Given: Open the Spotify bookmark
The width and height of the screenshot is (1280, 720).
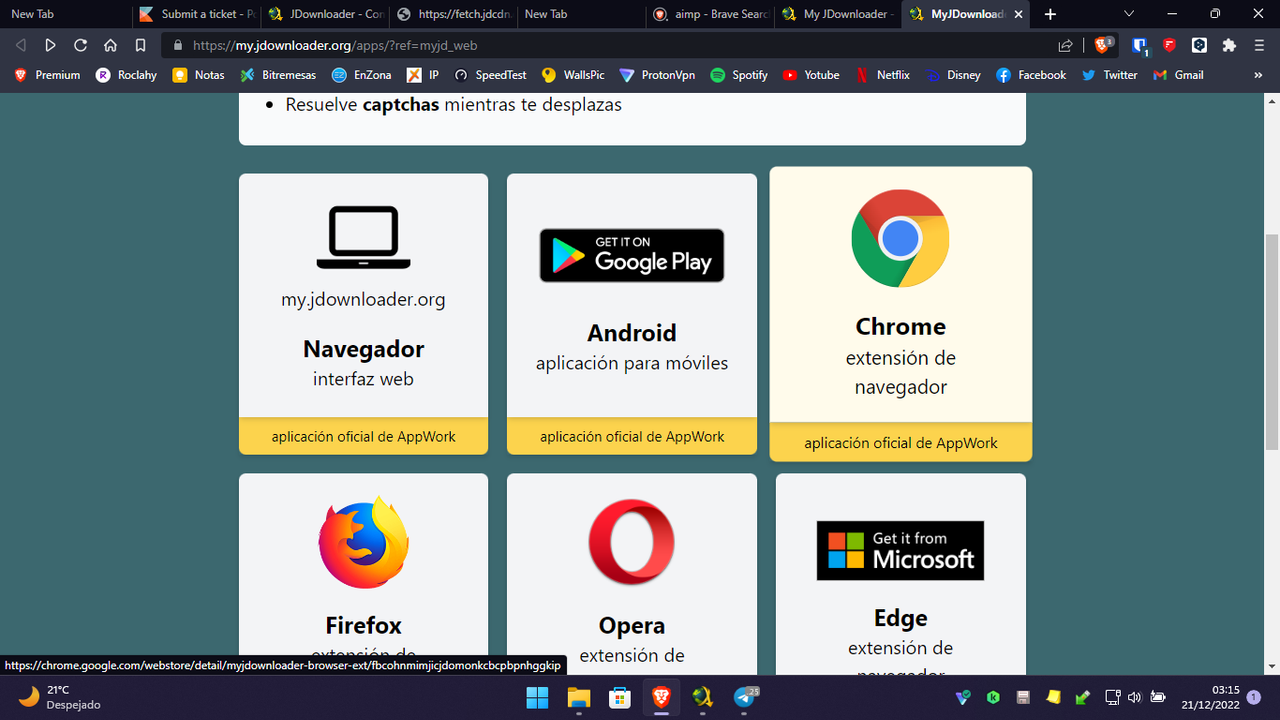Looking at the screenshot, I should [739, 75].
